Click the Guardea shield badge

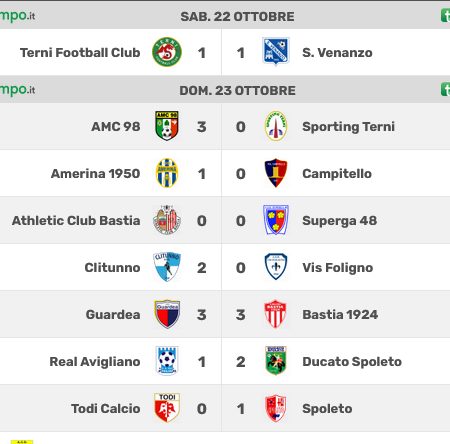[x=167, y=314]
